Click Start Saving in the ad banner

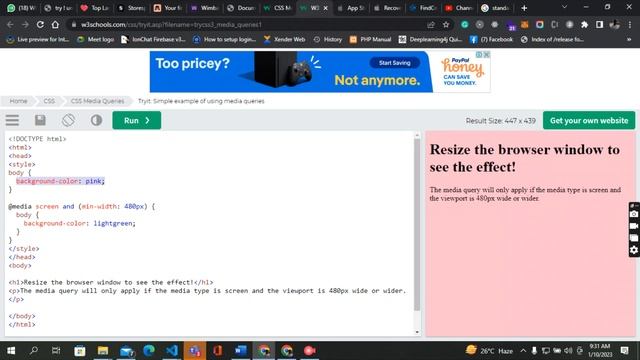[x=395, y=63]
